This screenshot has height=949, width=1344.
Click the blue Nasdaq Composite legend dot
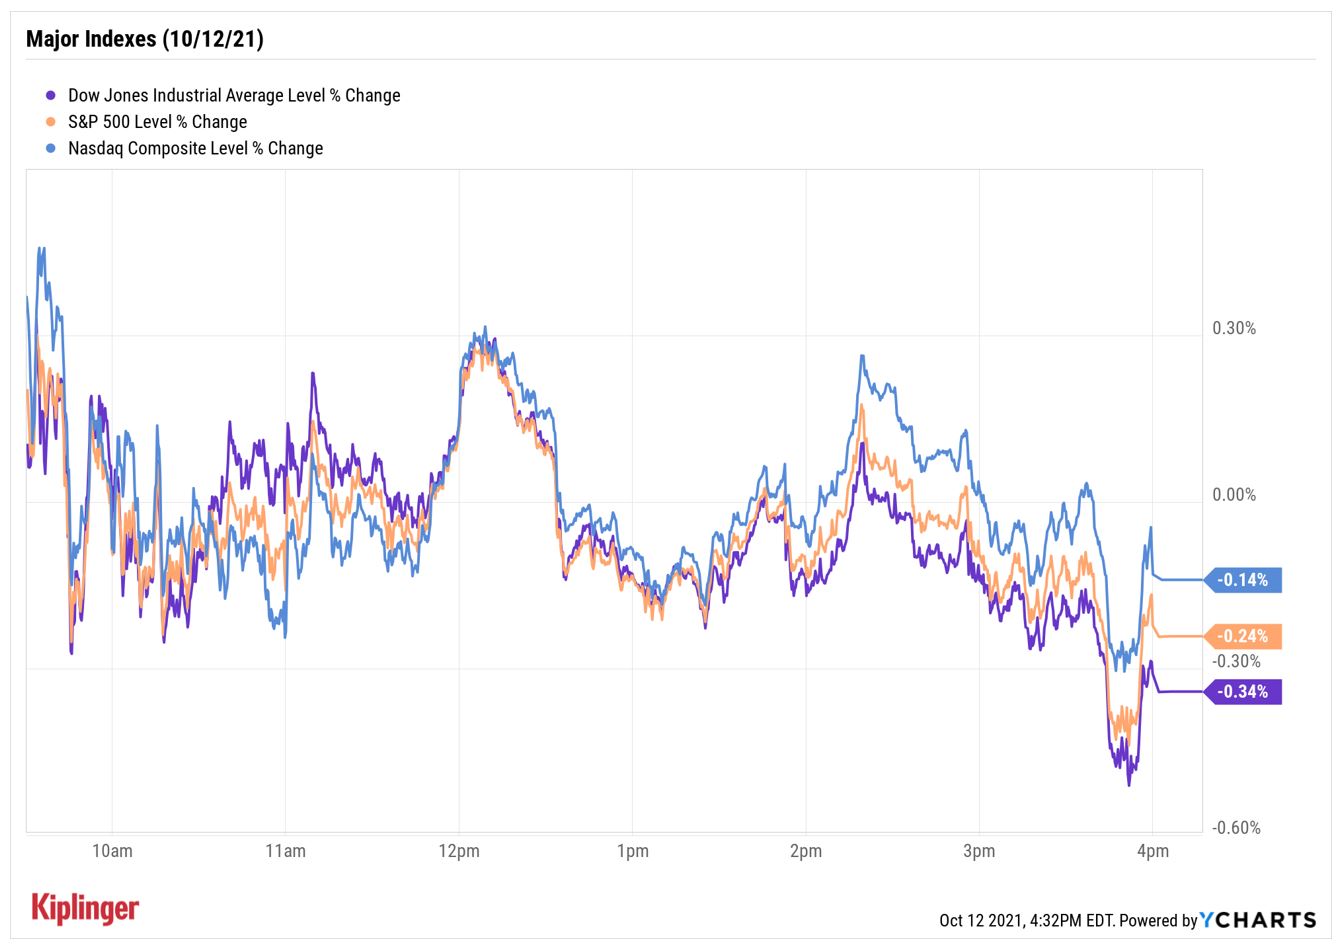click(50, 149)
